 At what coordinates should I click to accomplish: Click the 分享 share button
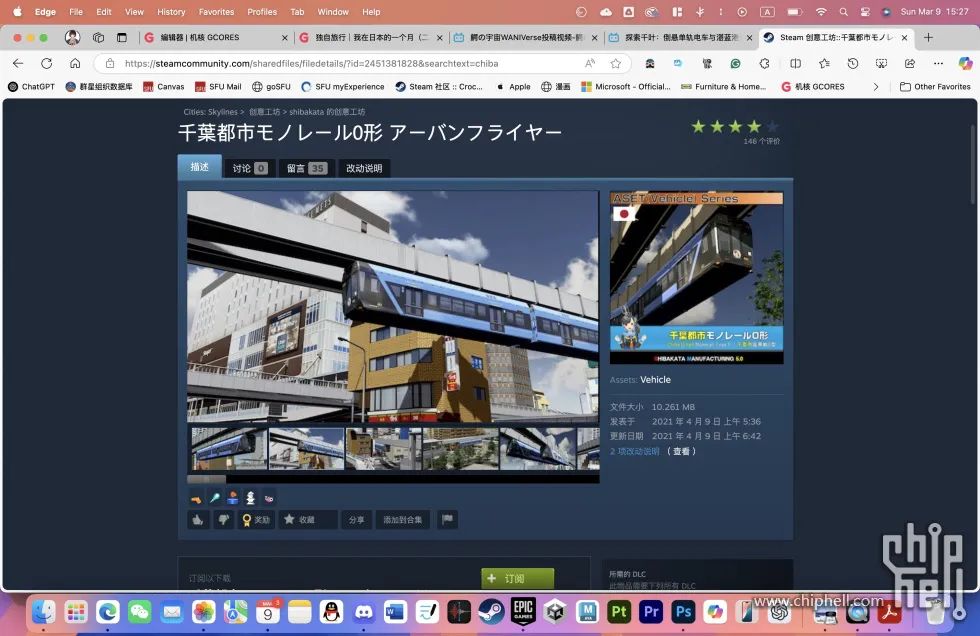pos(357,520)
